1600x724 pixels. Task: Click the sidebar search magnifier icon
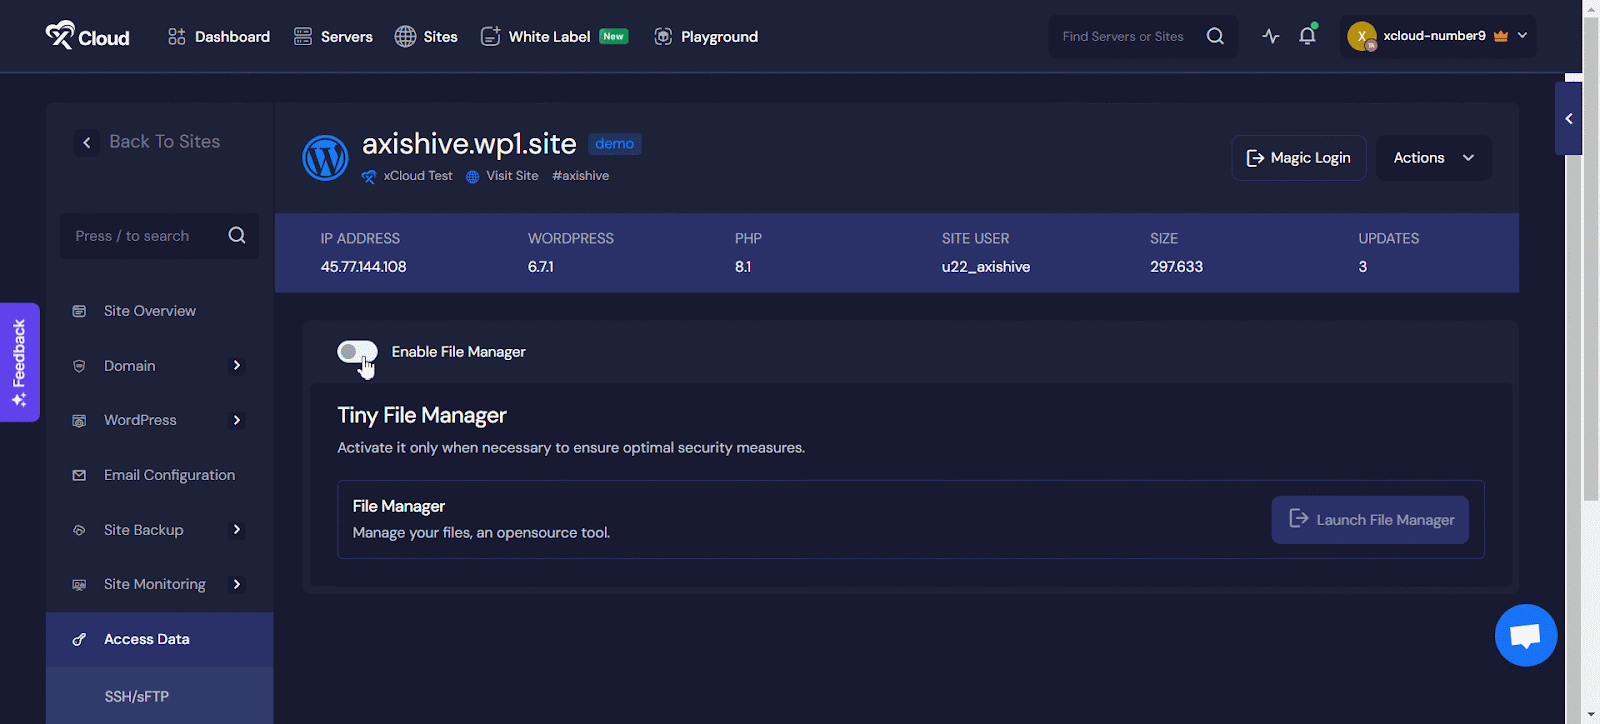[237, 236]
